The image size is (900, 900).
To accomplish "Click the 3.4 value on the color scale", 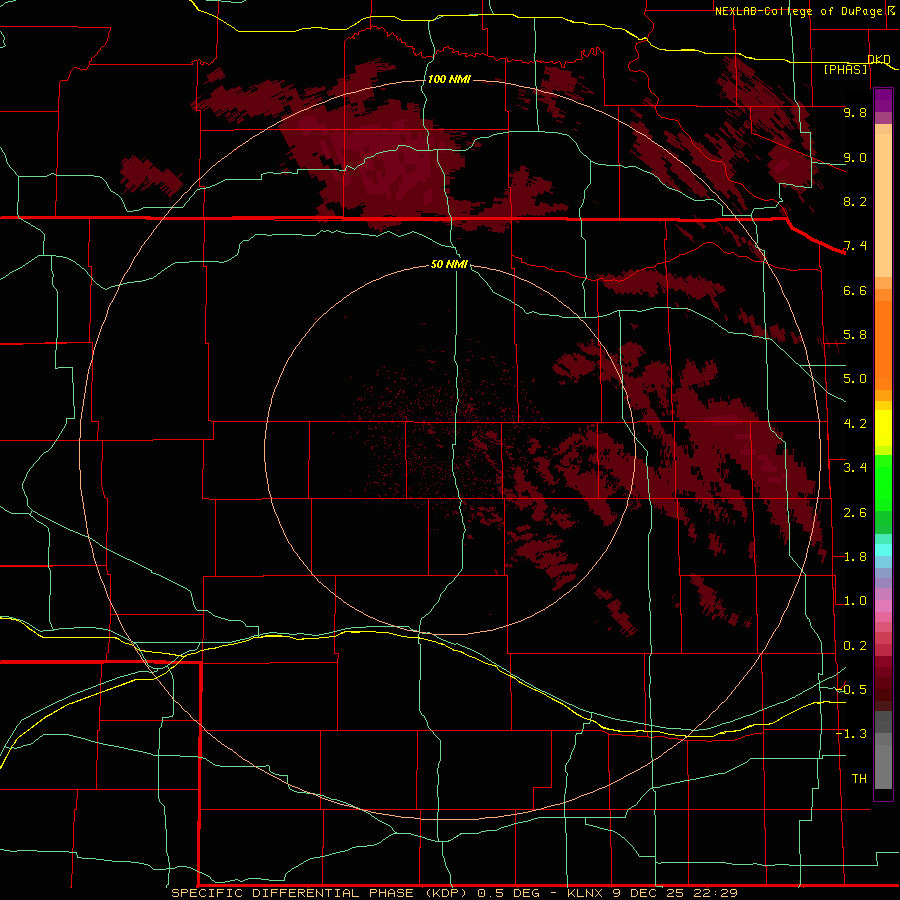I will pos(855,468).
